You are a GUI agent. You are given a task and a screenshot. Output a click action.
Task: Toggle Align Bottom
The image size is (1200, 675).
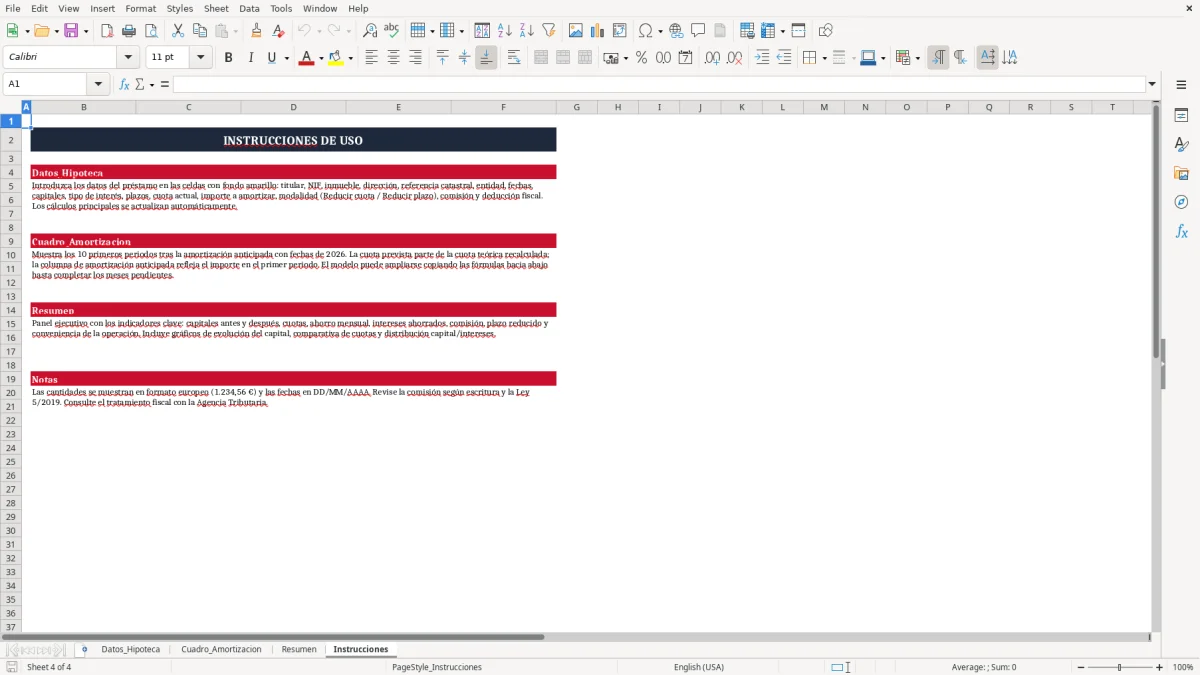[486, 58]
